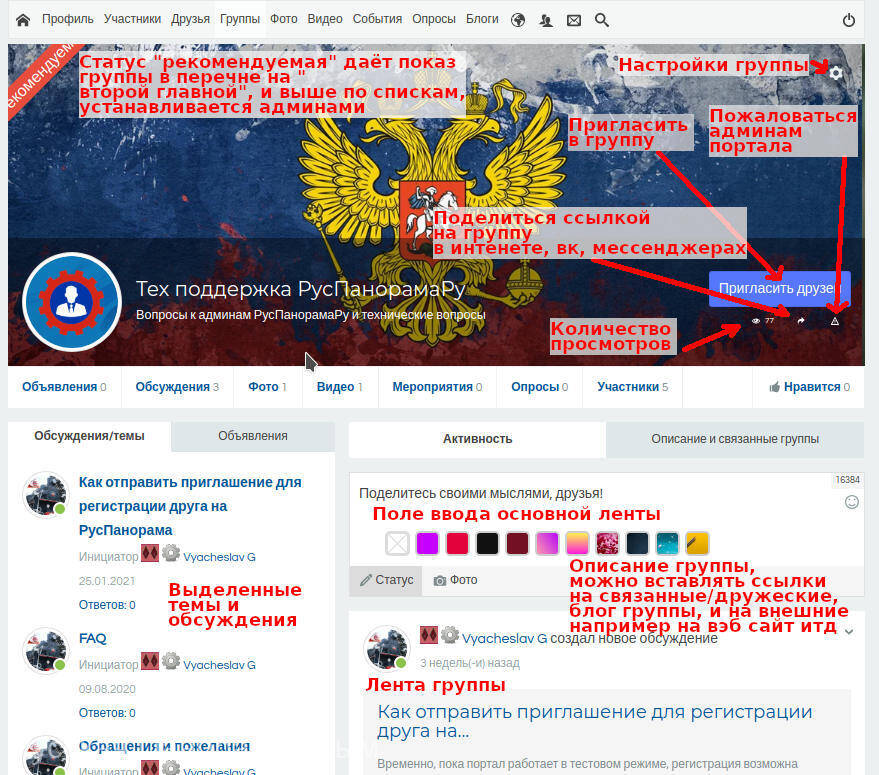Select the red background swatch
This screenshot has width=879, height=775.
tap(457, 543)
